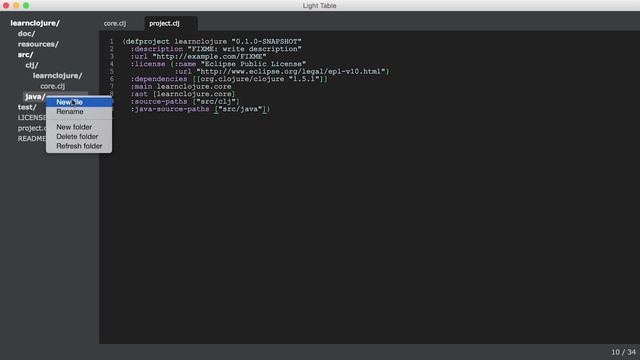This screenshot has width=640, height=360.
Task: Open the LICENSE file in tree
Action: pos(32,118)
